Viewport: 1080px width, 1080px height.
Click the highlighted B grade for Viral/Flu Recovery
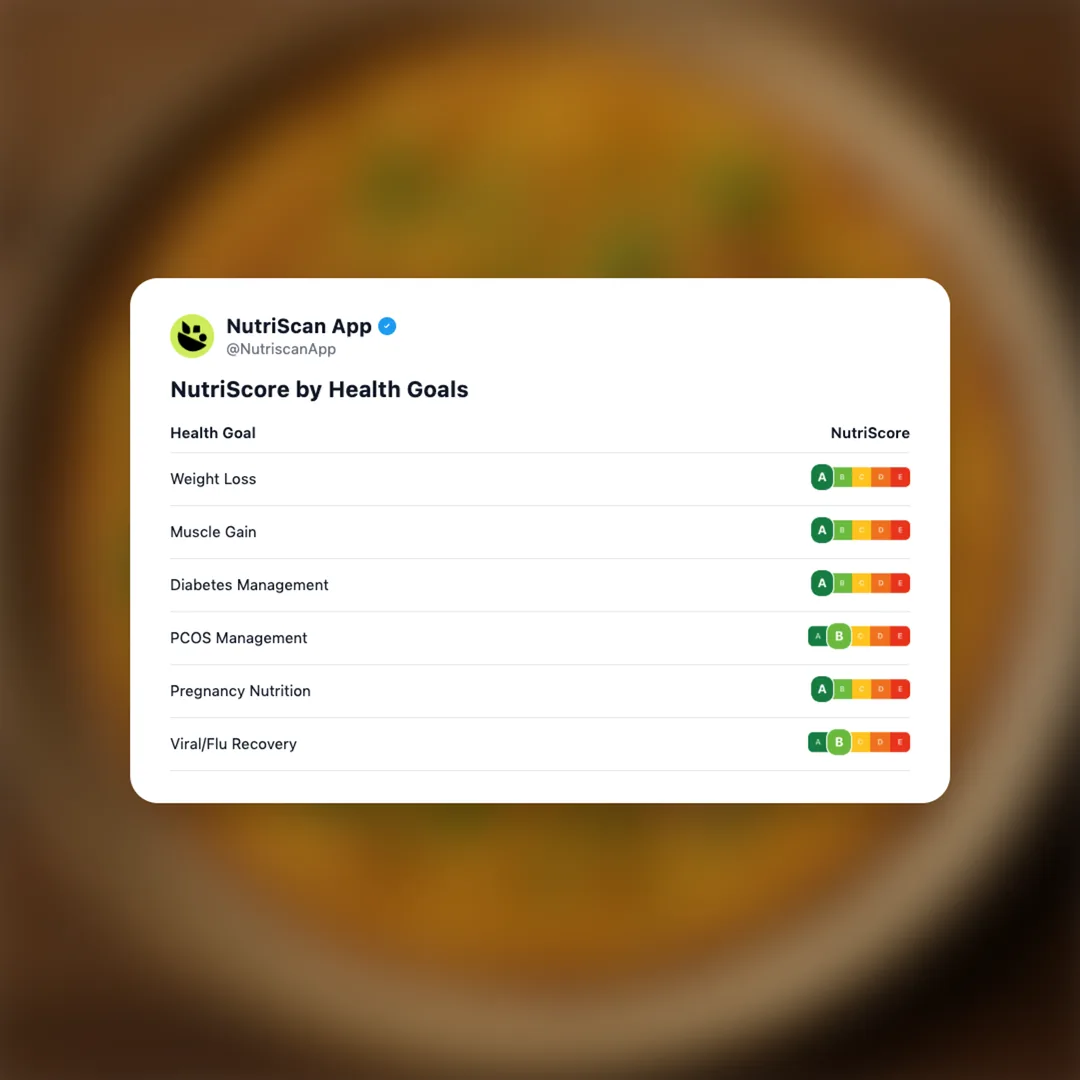839,742
